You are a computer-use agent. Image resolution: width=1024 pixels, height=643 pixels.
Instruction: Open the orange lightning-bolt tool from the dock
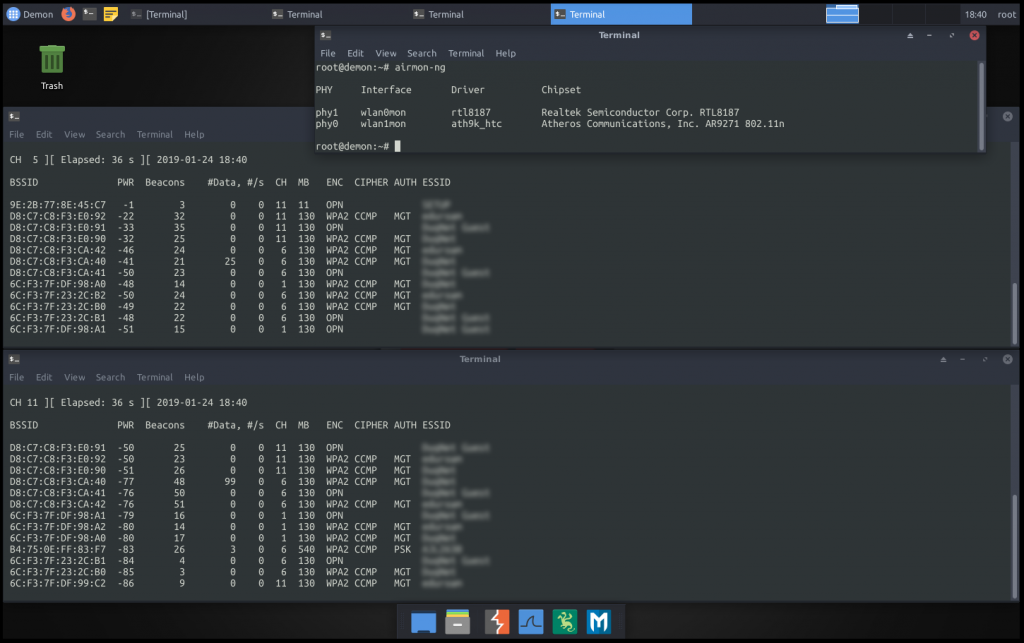pyautogui.click(x=495, y=621)
